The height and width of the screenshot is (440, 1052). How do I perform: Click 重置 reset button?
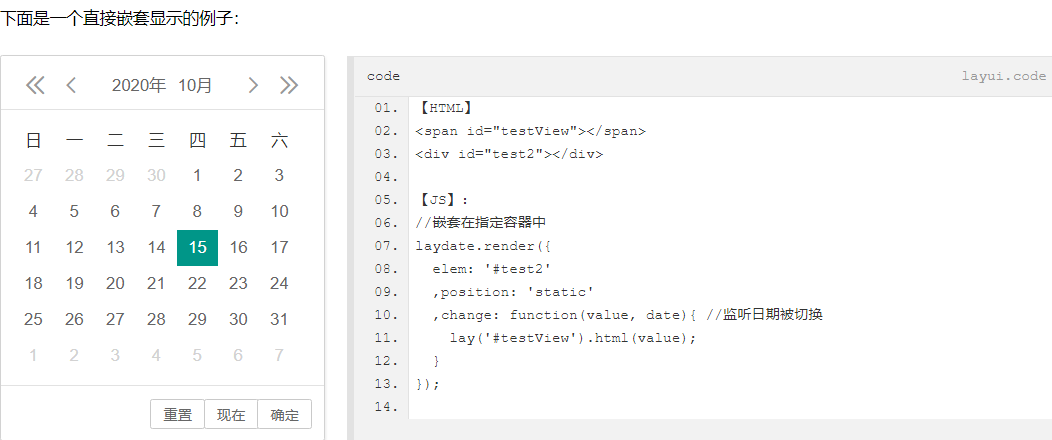pyautogui.click(x=177, y=415)
